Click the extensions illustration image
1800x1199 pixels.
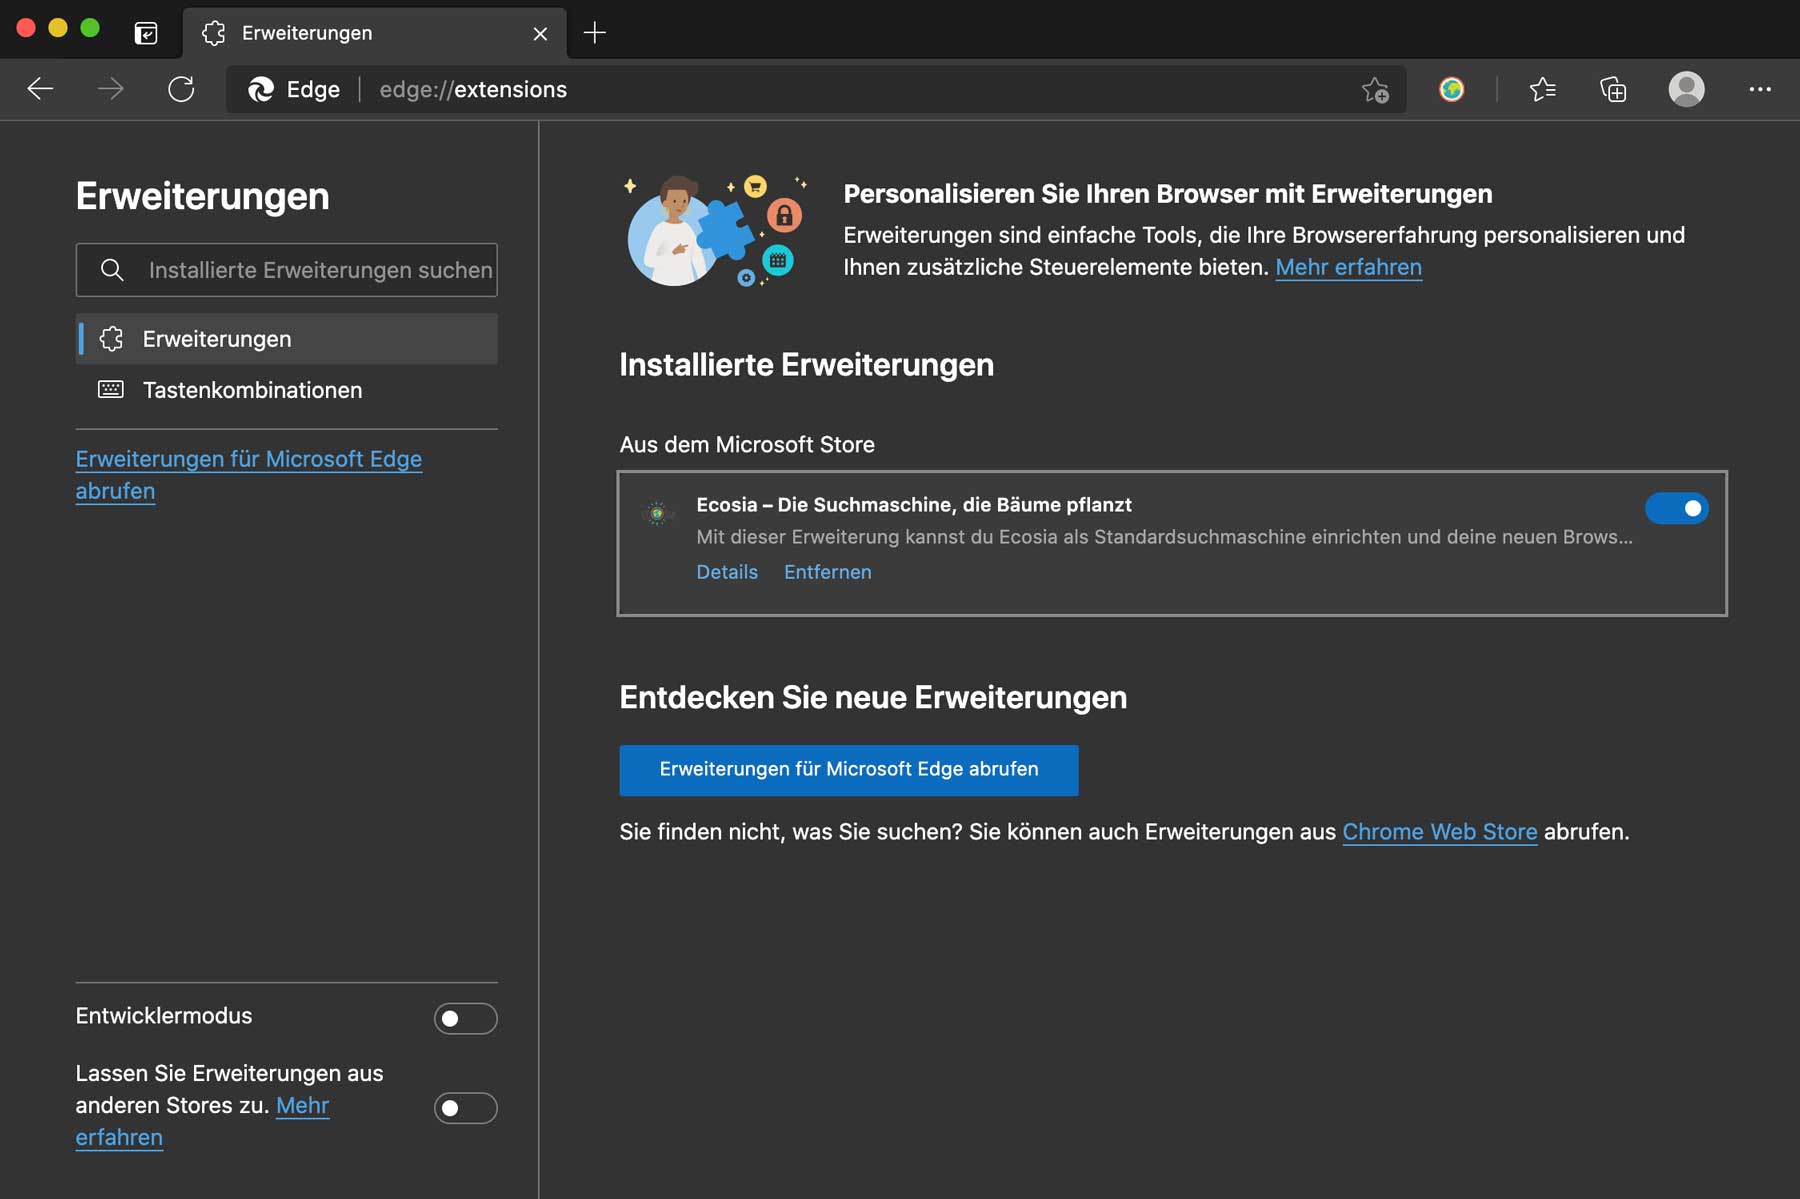point(716,230)
